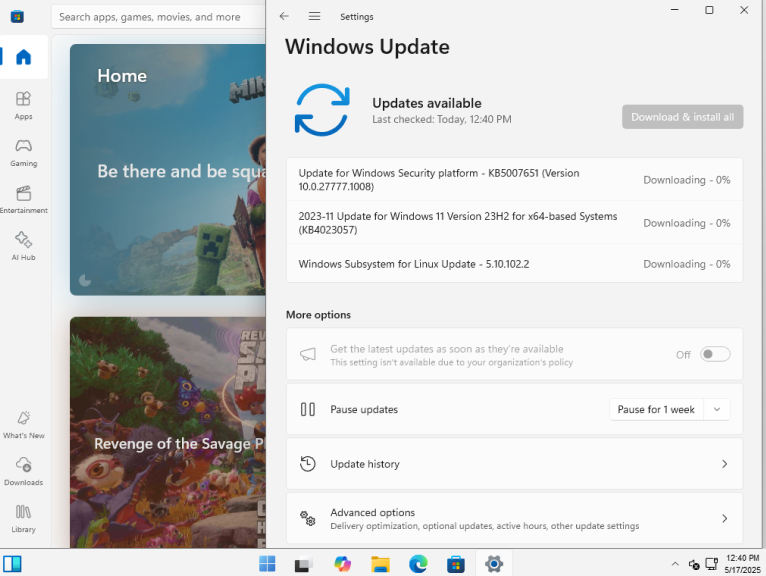The image size is (766, 576).
Task: Open Widgets panel from taskbar corner
Action: point(12,564)
